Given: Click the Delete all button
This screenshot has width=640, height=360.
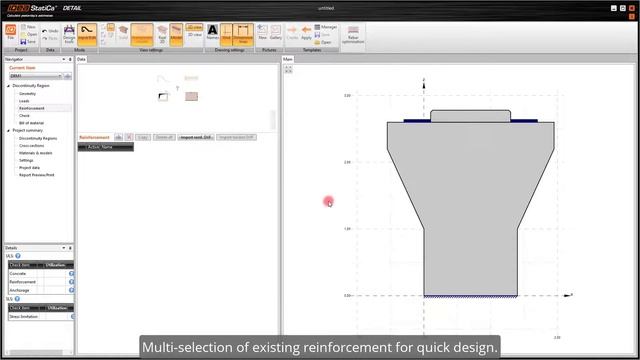Looking at the screenshot, I should click(x=164, y=137).
